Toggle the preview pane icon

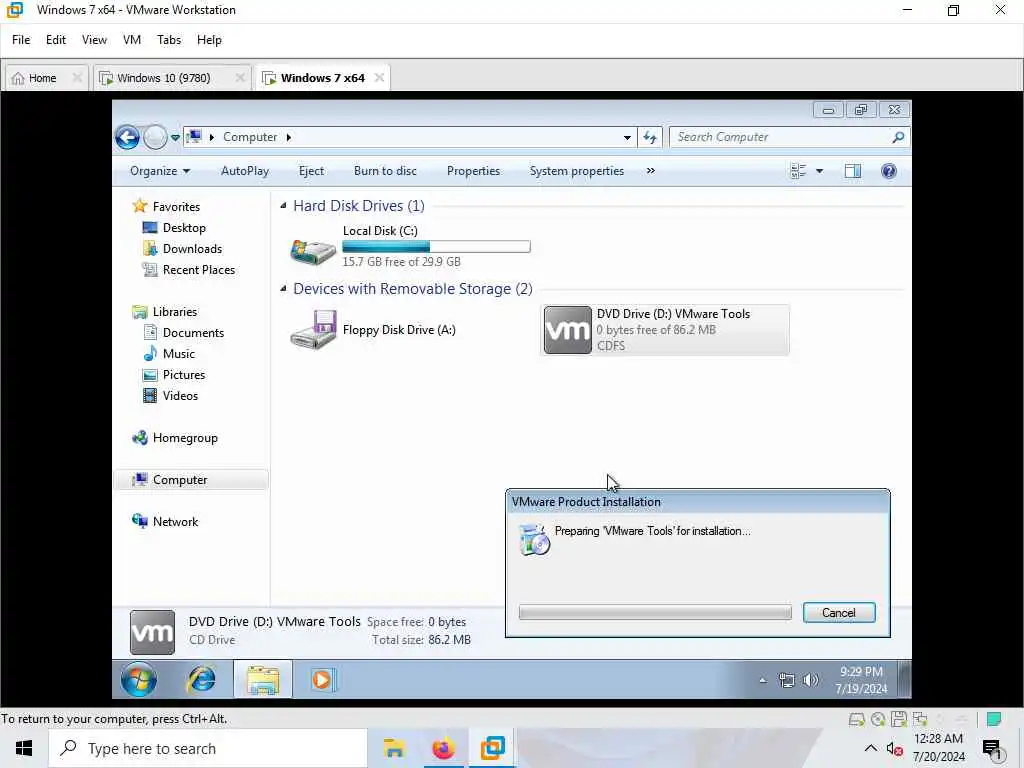pos(853,171)
